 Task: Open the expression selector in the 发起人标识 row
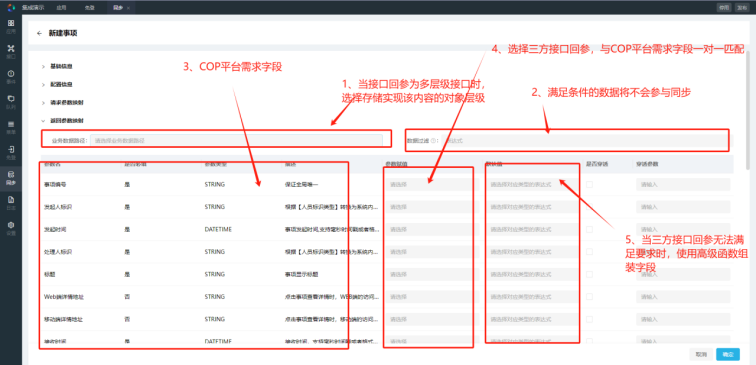coord(532,207)
